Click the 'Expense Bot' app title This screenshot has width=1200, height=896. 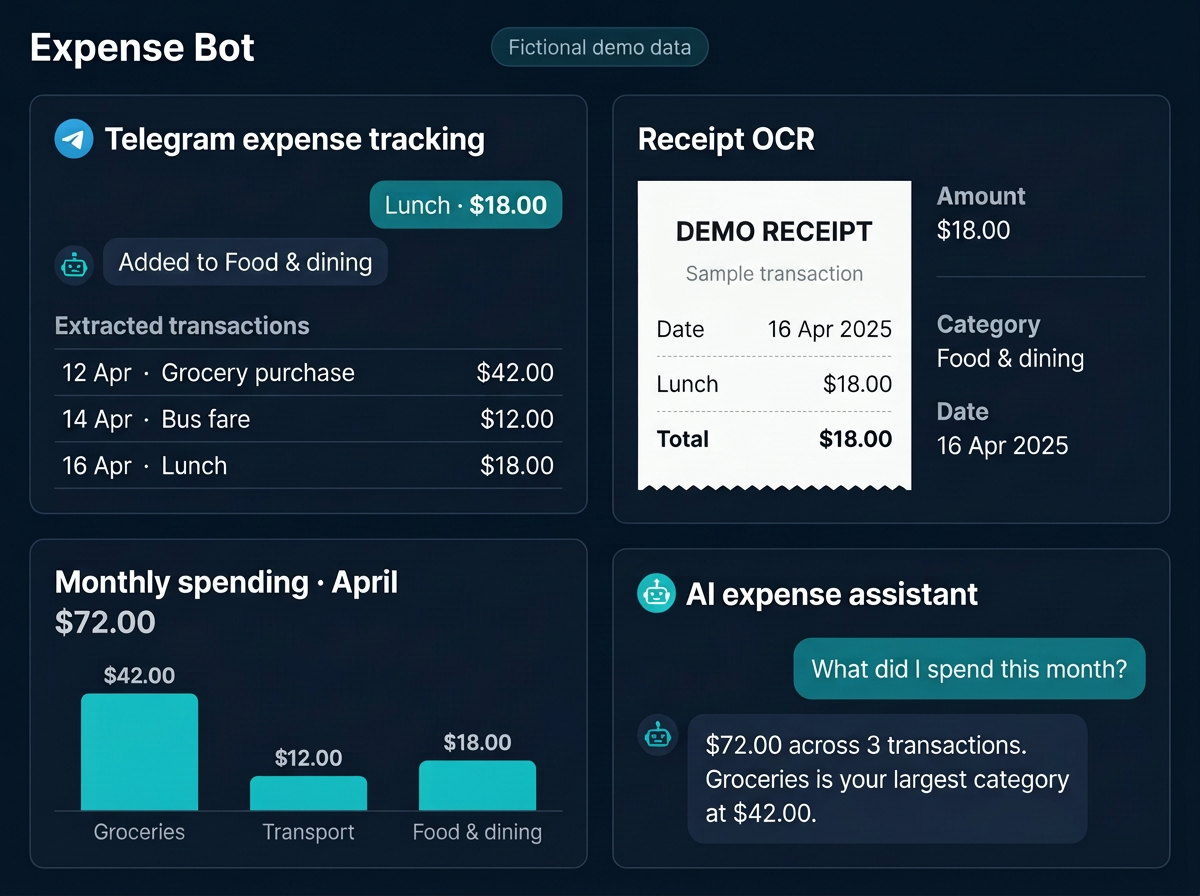[x=142, y=48]
